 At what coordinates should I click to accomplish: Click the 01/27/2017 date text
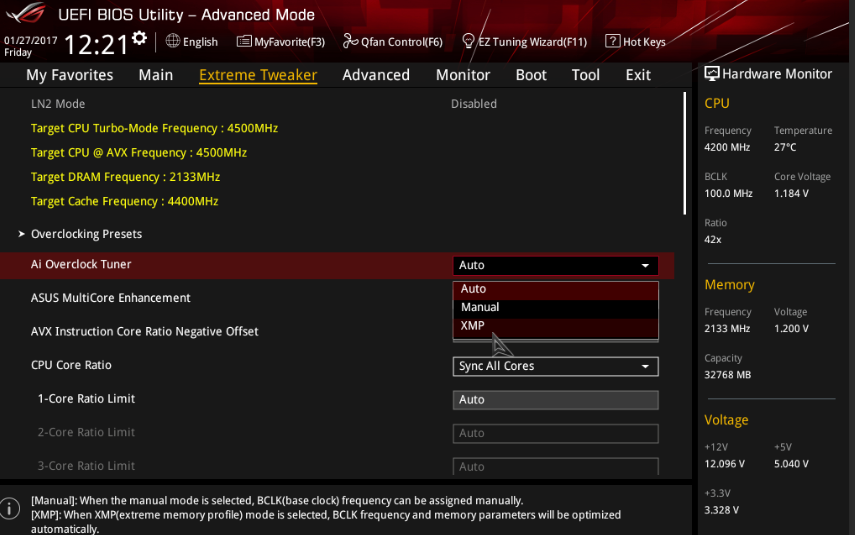click(31, 40)
